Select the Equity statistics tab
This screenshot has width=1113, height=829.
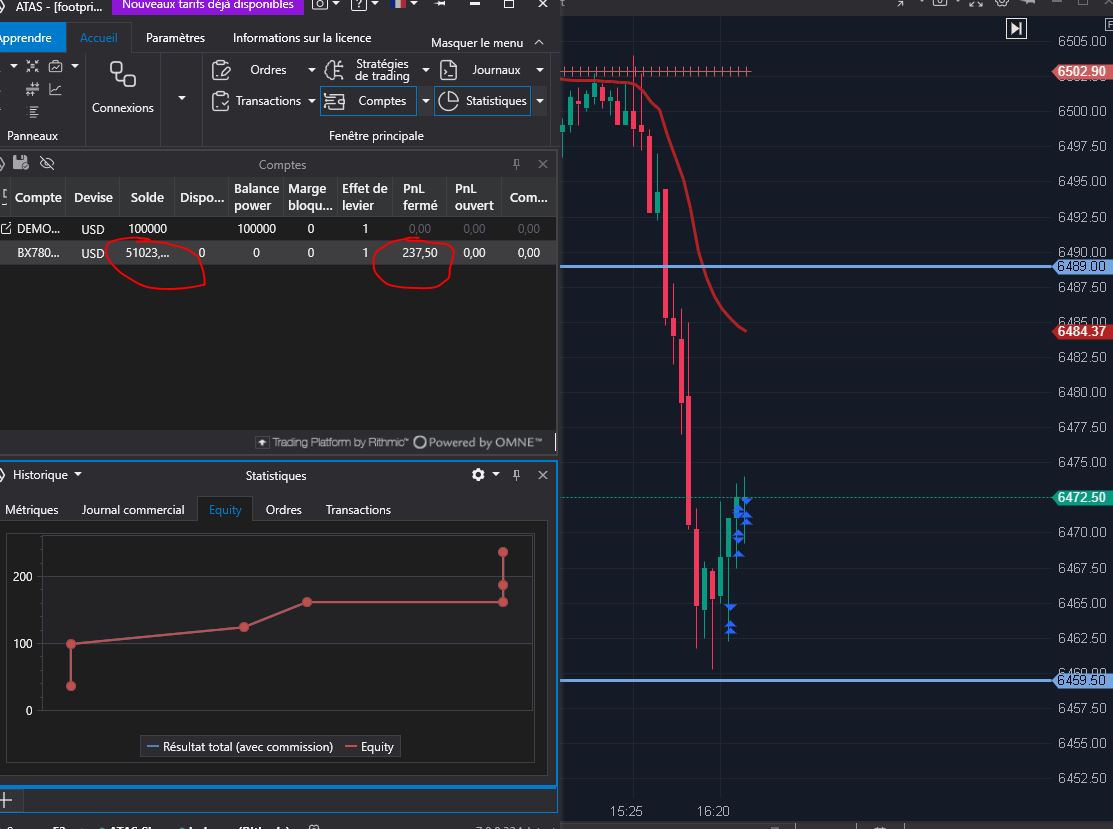(x=225, y=510)
